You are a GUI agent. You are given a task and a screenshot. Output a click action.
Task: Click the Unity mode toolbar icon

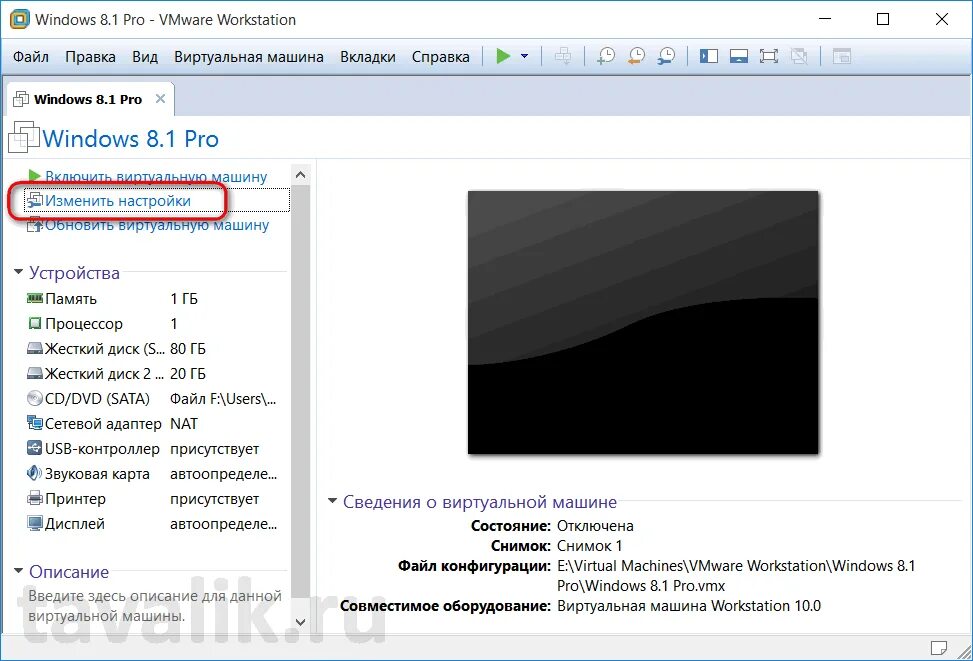coord(799,56)
